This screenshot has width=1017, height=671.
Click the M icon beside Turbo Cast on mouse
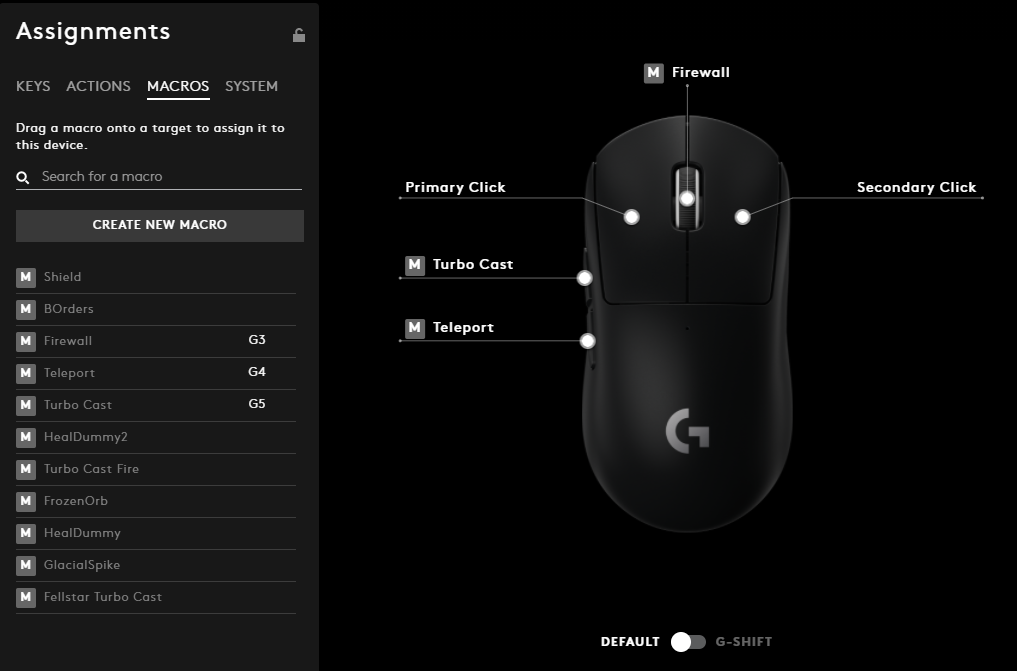415,265
